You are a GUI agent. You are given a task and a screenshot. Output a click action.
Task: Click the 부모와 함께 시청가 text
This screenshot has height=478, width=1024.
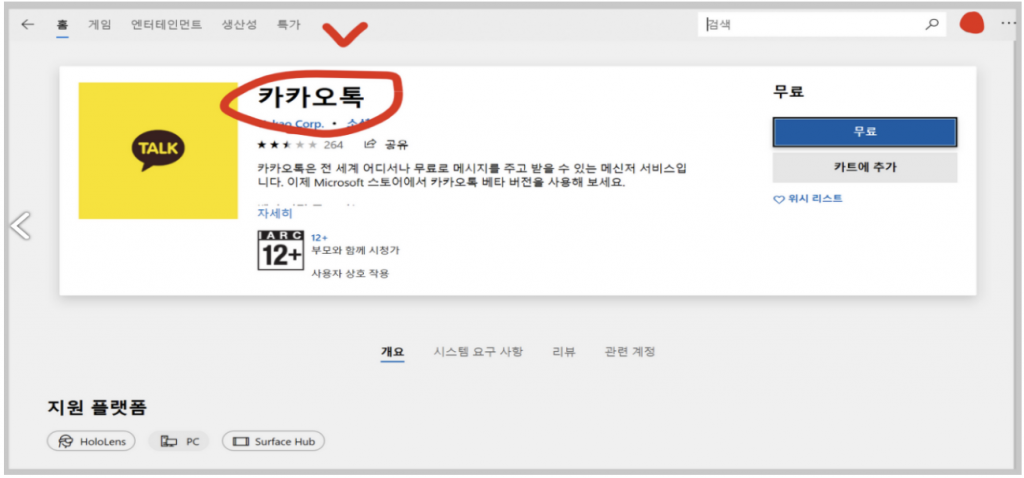355,250
